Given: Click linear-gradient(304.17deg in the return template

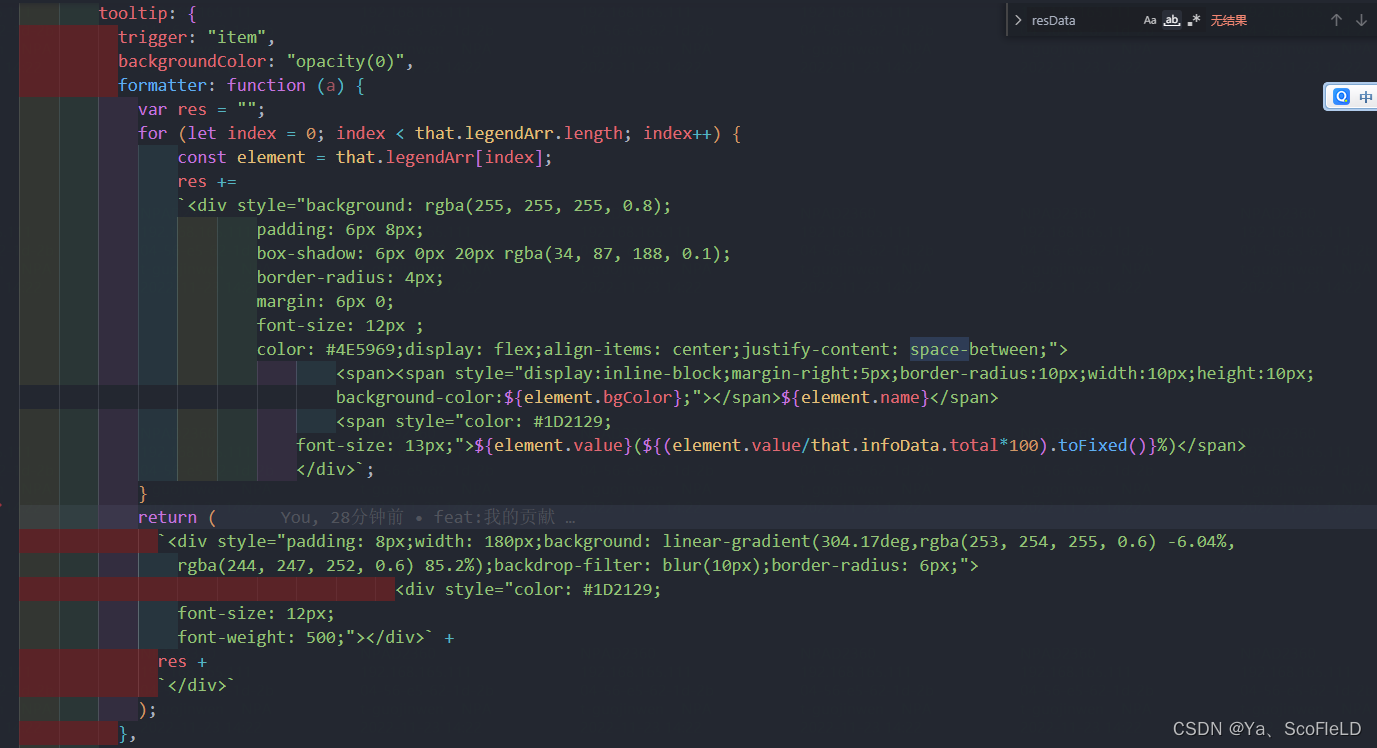Looking at the screenshot, I should pyautogui.click(x=787, y=541).
